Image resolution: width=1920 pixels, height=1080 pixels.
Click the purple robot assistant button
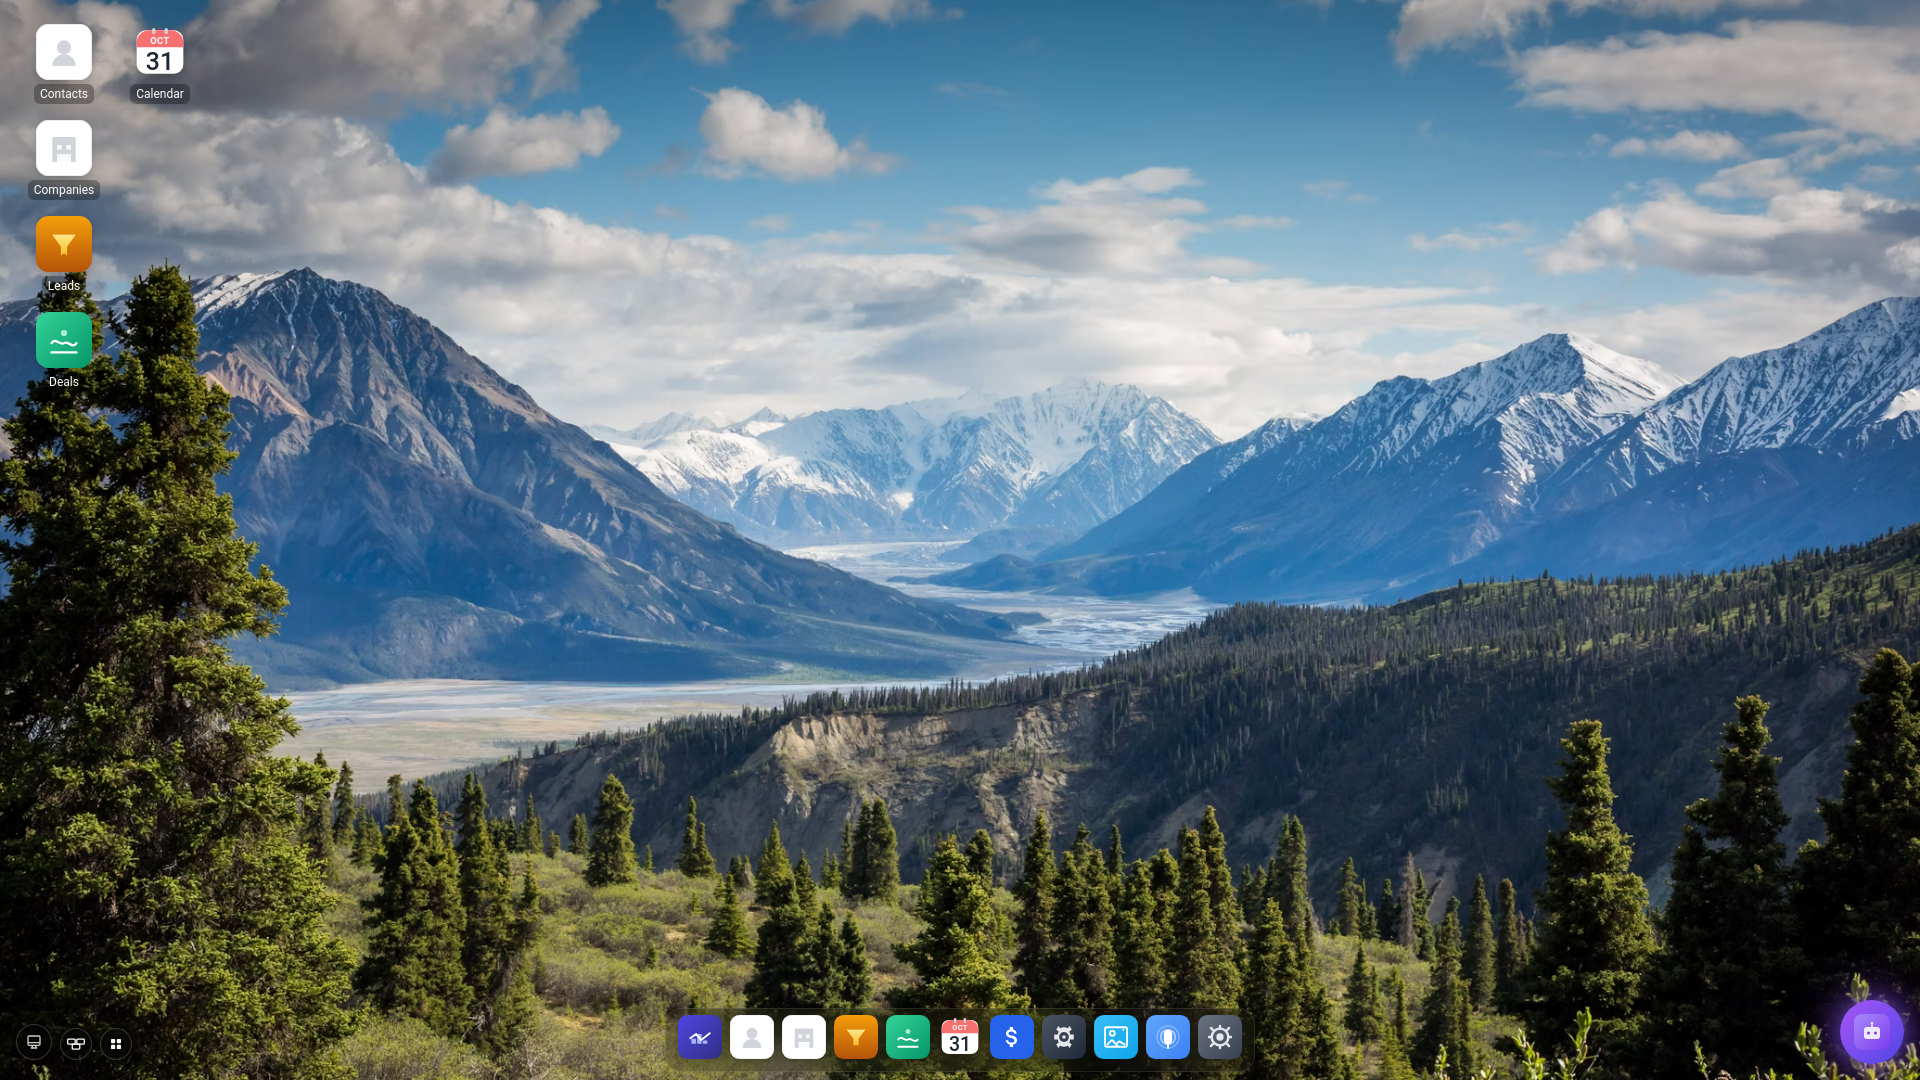(x=1871, y=1031)
